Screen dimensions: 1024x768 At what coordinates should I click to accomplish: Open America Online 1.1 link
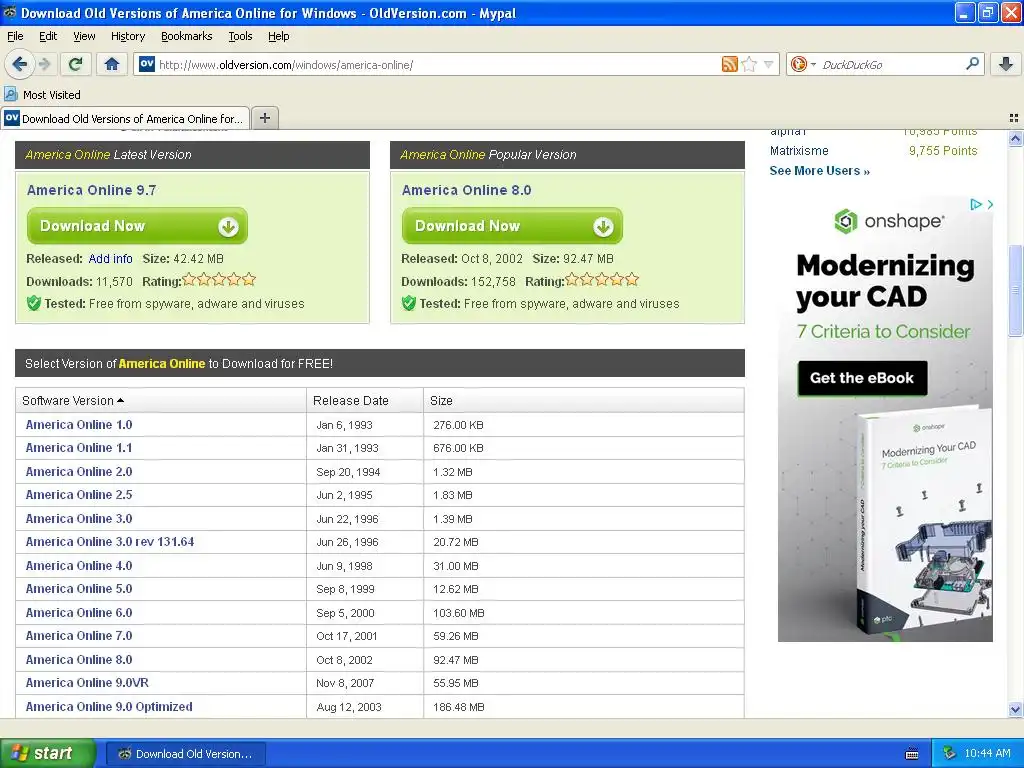point(79,448)
